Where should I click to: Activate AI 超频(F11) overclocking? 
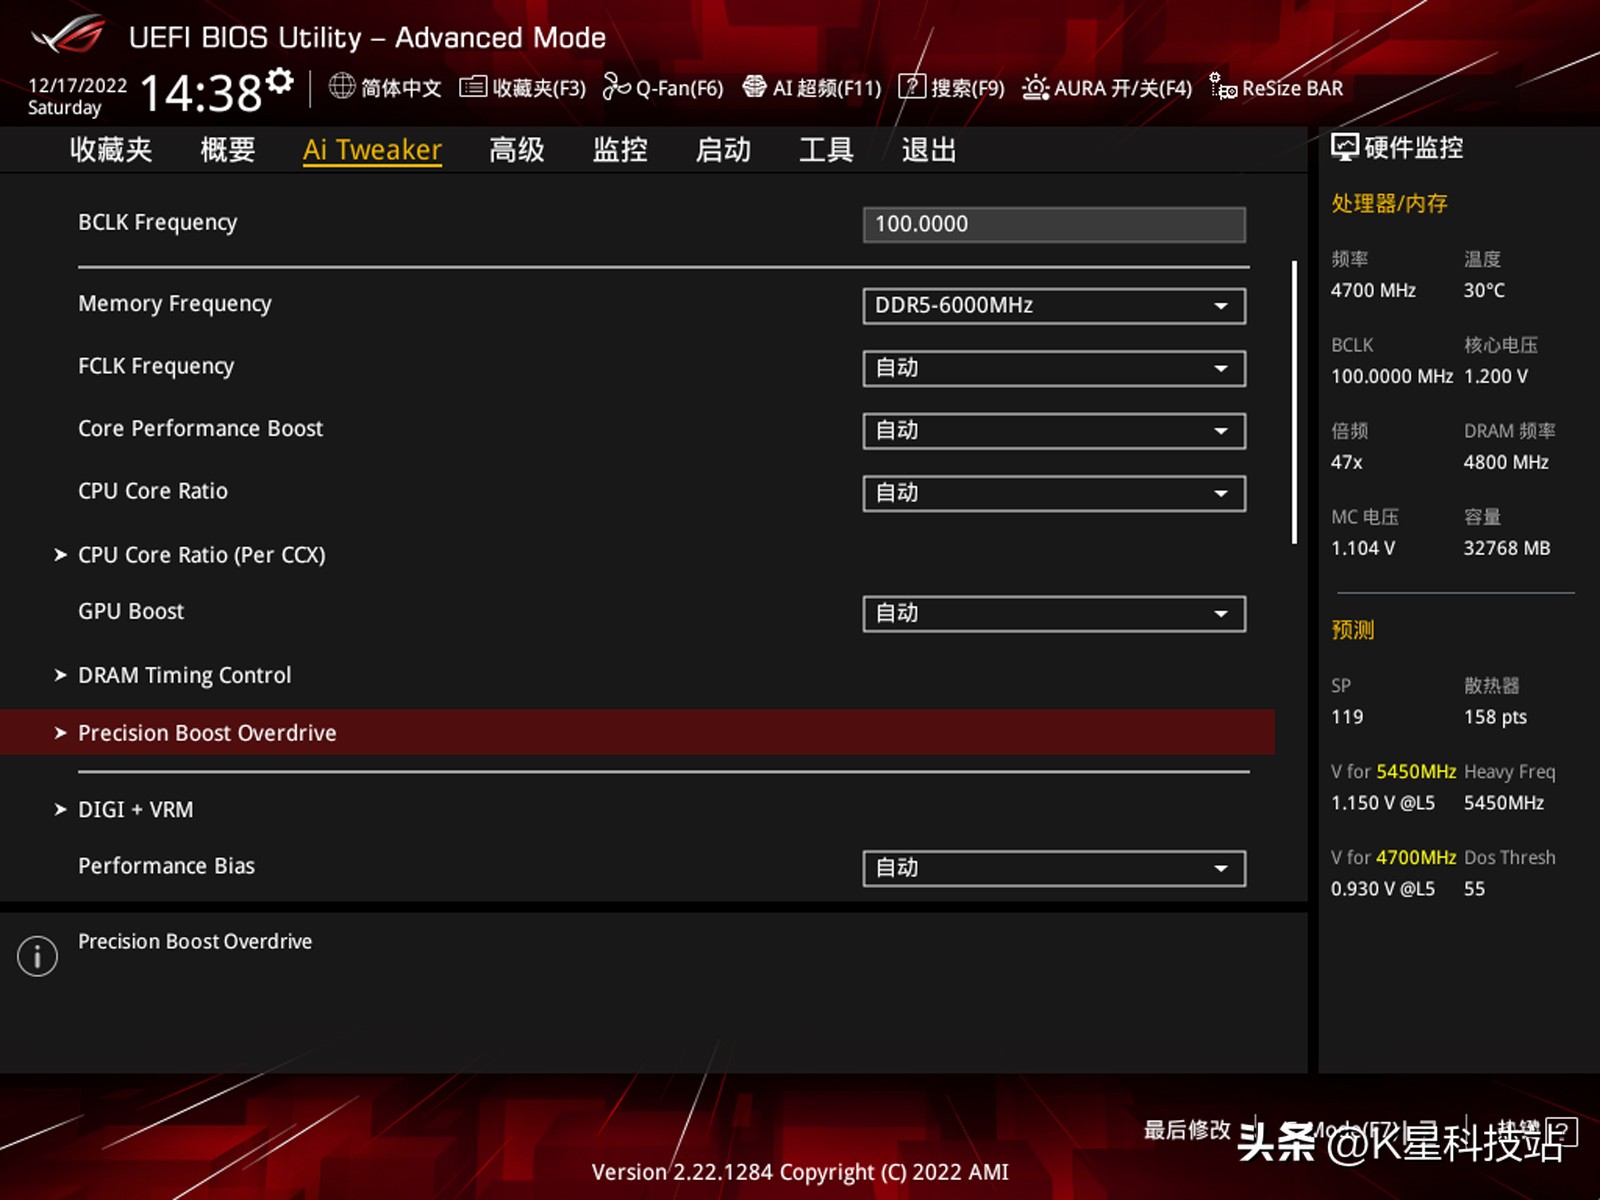(812, 88)
